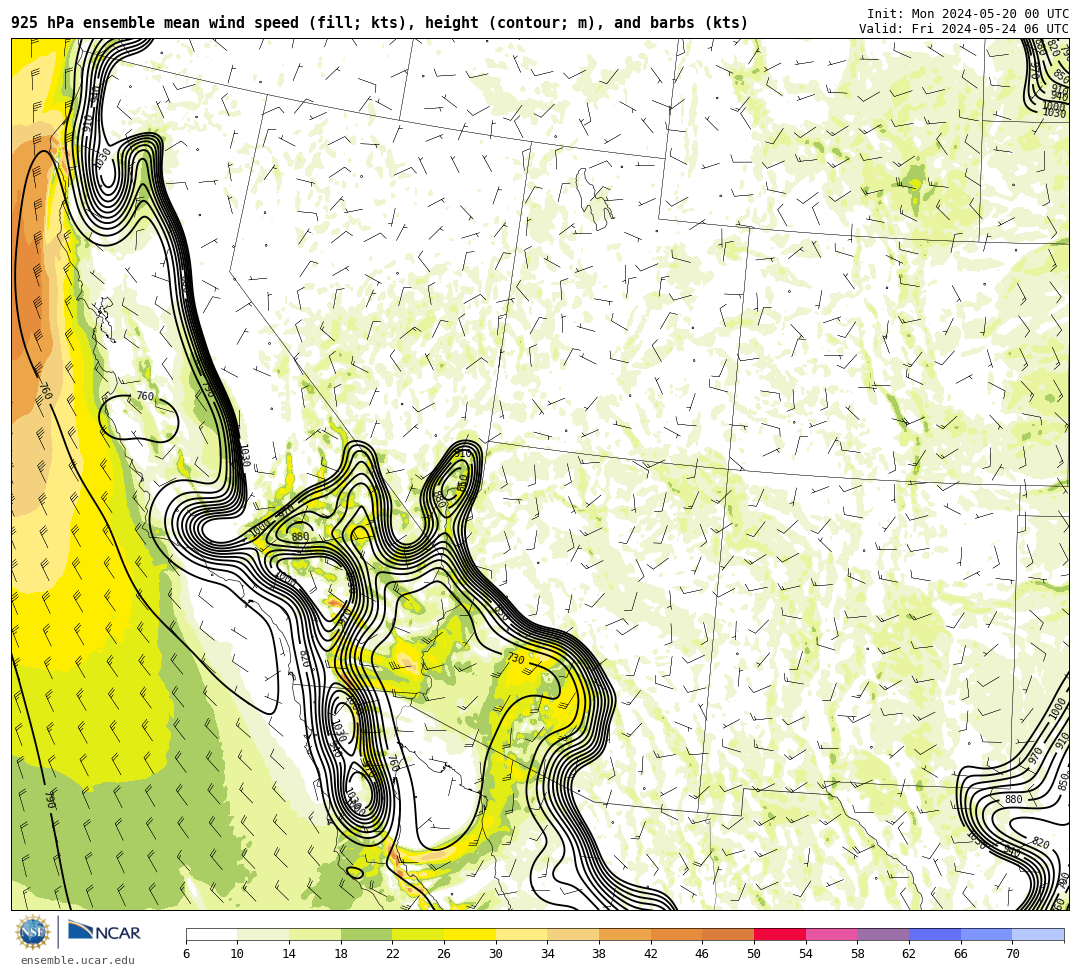Click the '18' label under the color bar
The image size is (1080, 973).
pyautogui.click(x=341, y=954)
